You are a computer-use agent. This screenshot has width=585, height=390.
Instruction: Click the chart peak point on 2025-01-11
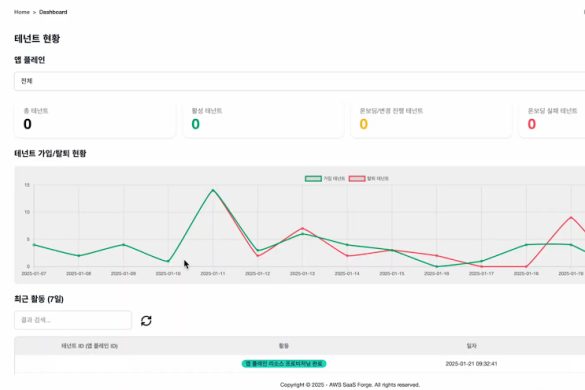(213, 190)
